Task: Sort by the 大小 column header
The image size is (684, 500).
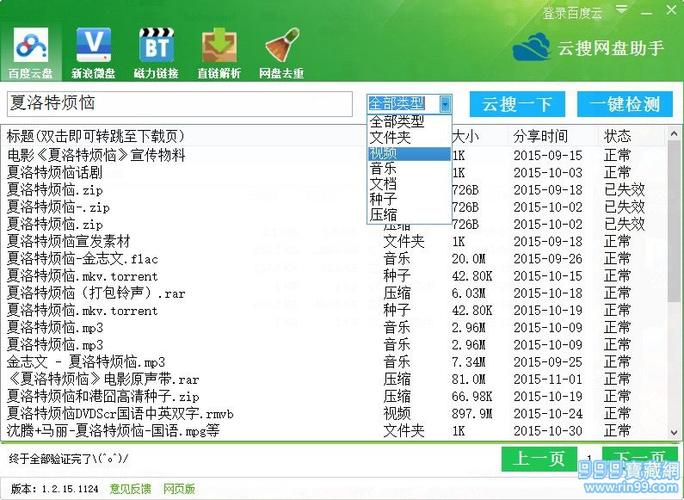Action: coord(465,137)
